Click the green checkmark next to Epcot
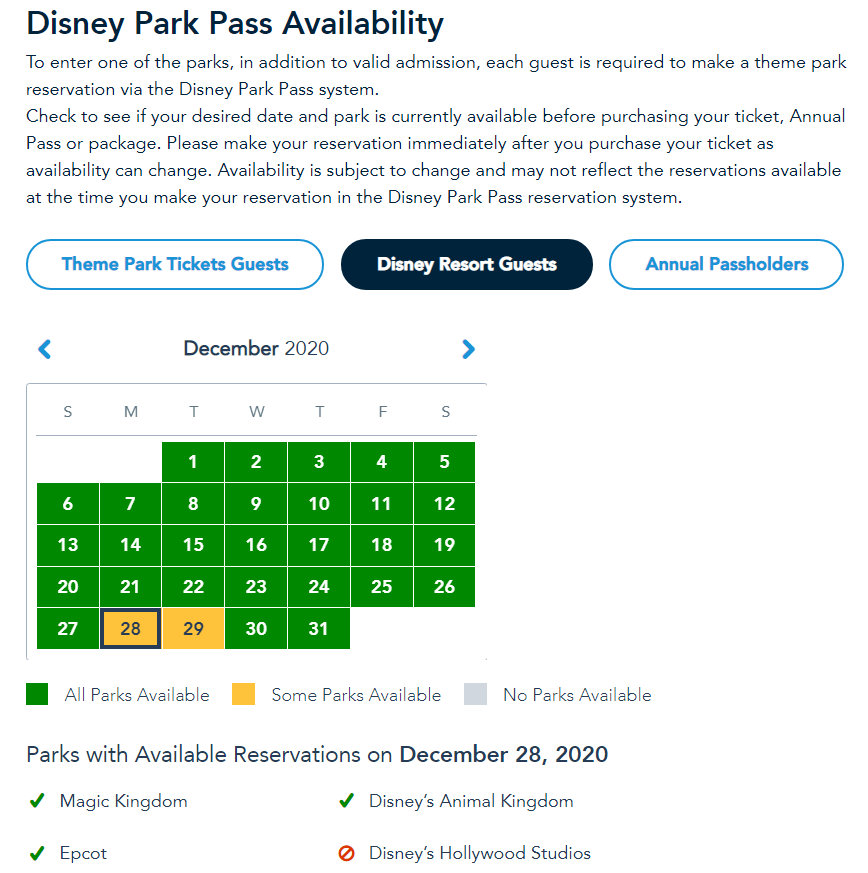Viewport: 868px width, 873px height. (37, 854)
